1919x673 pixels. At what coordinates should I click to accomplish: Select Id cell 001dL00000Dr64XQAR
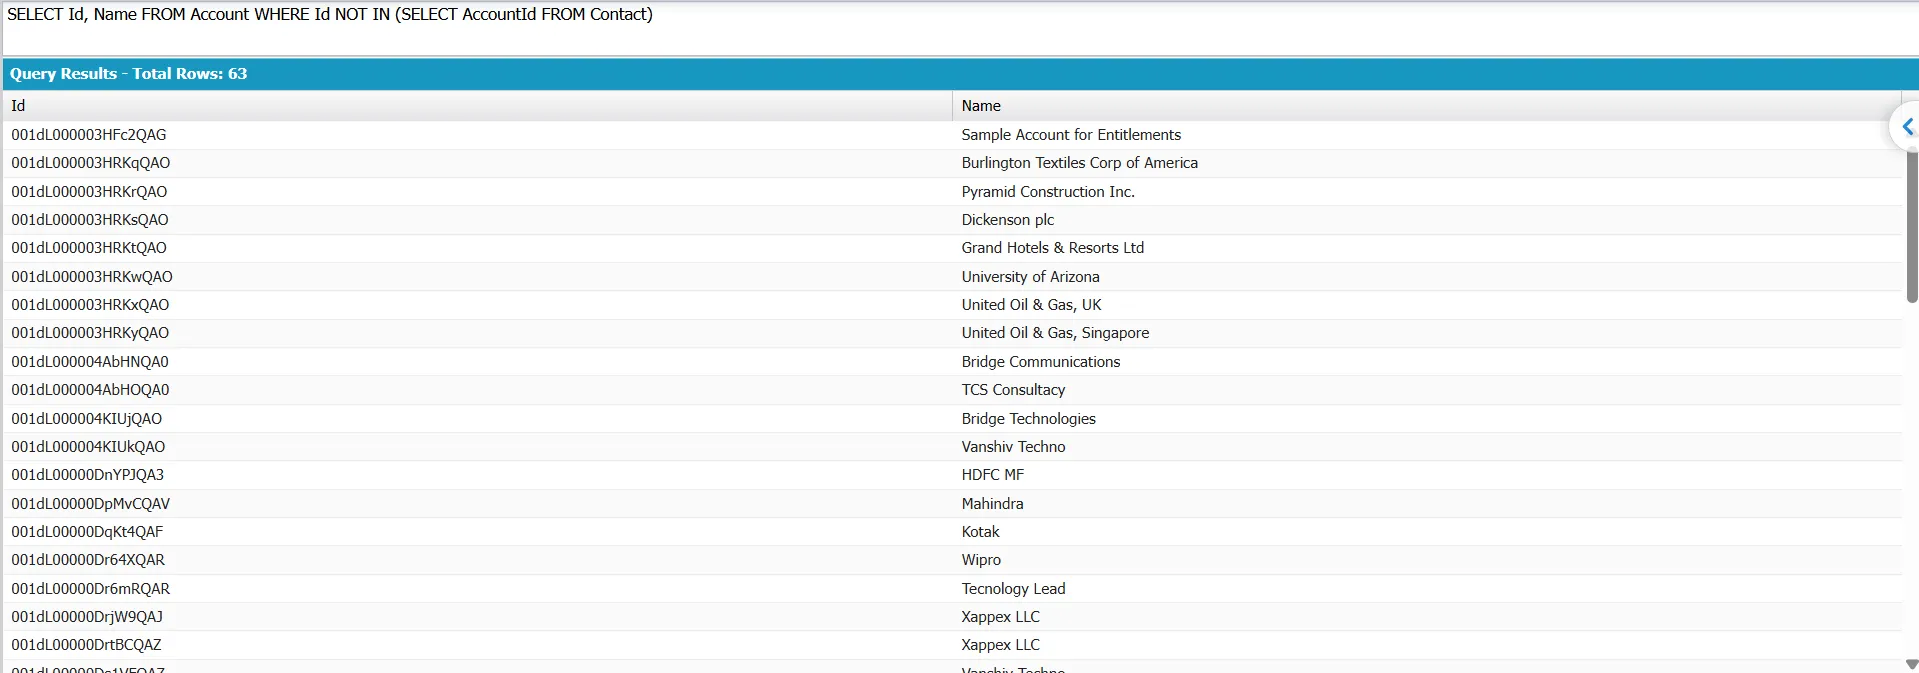pos(88,560)
